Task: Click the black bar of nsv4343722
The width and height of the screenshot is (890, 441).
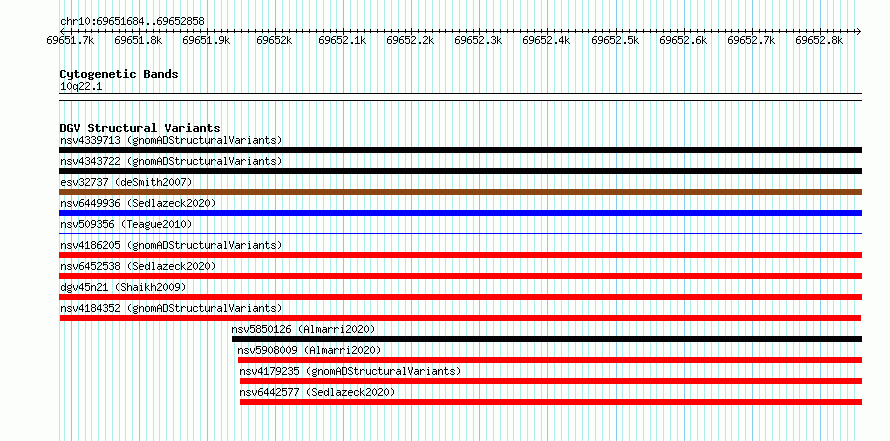Action: [x=460, y=171]
